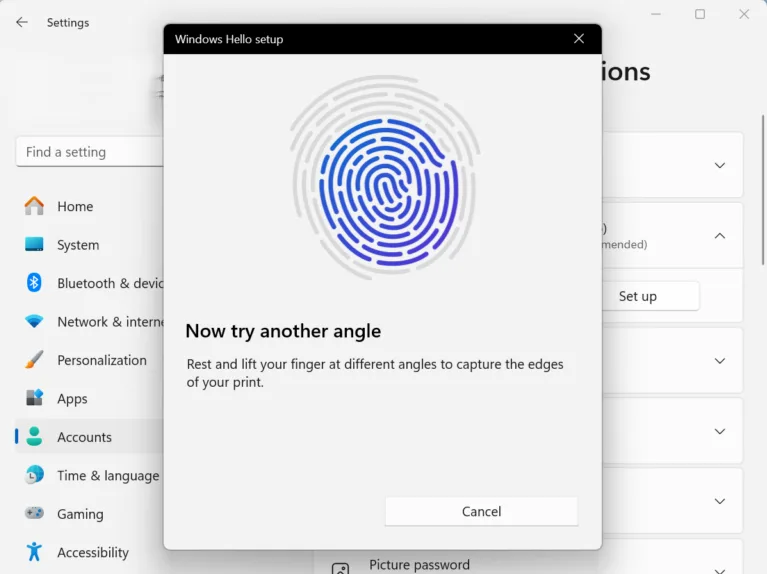
Task: Collapse the expanded recommended option chevron
Action: (x=720, y=236)
